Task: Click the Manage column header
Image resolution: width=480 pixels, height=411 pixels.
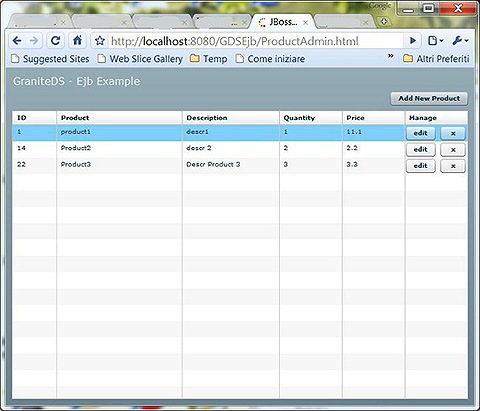Action: [x=436, y=118]
